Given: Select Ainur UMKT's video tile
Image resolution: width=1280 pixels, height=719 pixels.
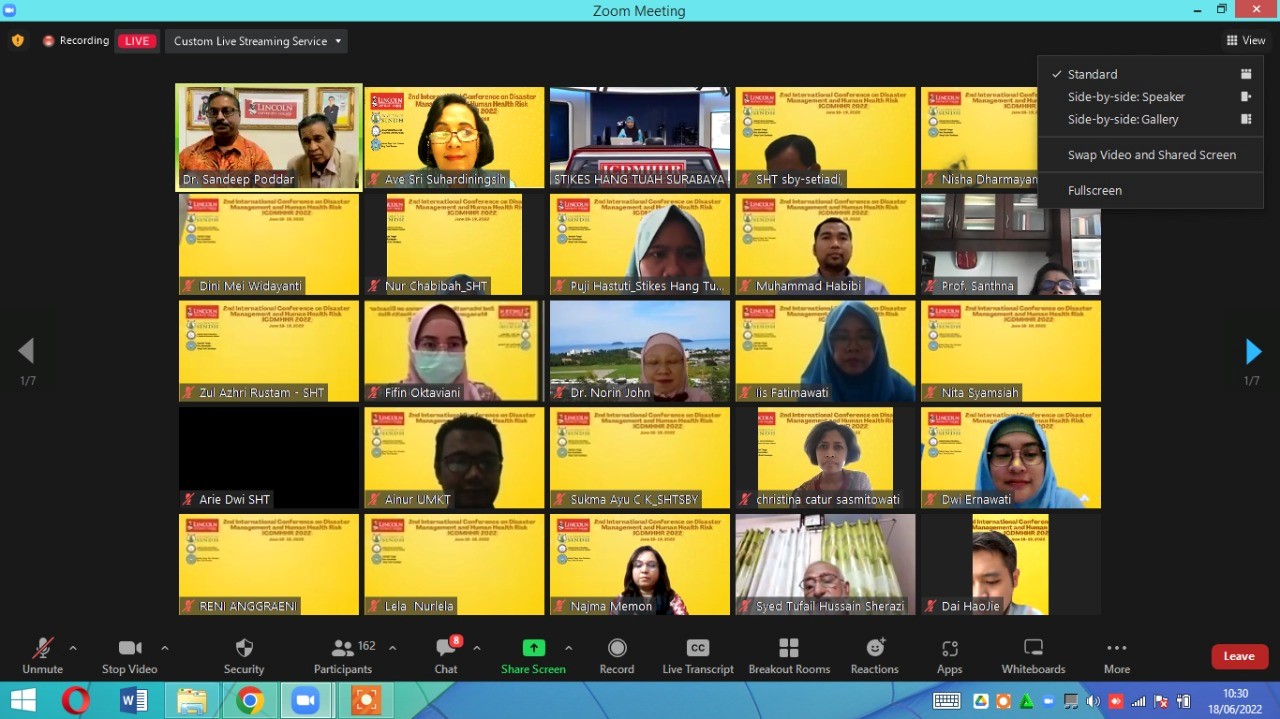Looking at the screenshot, I should 454,458.
